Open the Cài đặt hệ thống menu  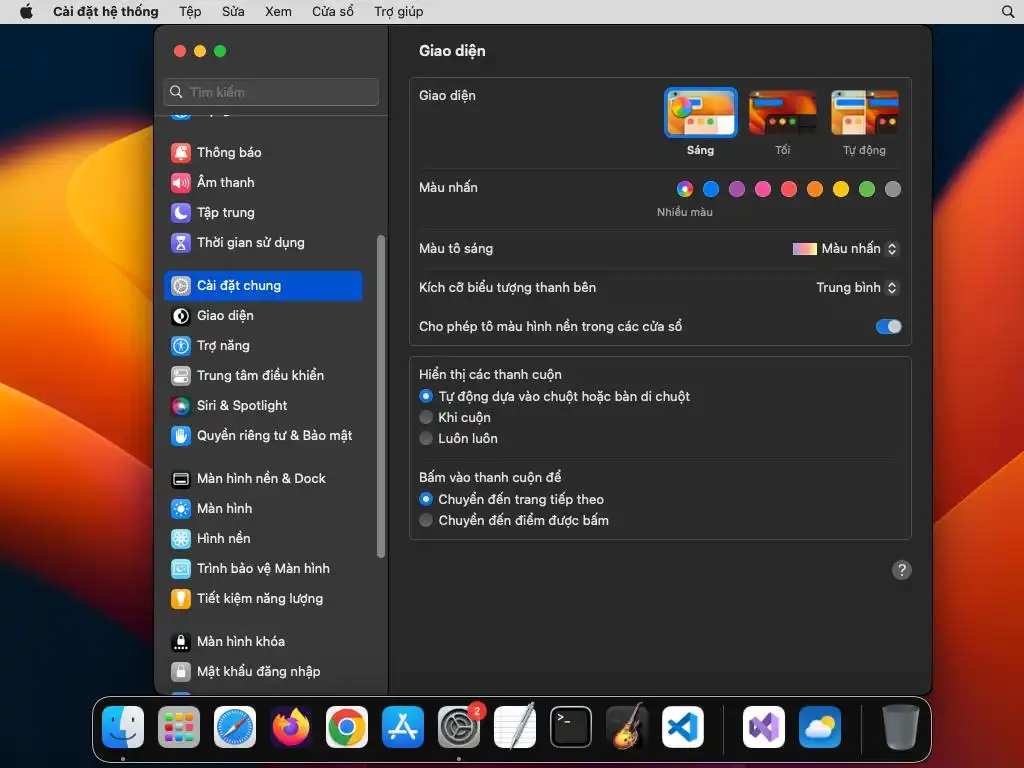106,12
